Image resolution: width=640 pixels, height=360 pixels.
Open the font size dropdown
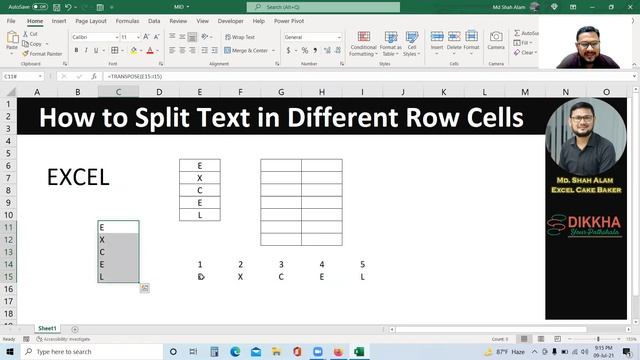pos(138,37)
